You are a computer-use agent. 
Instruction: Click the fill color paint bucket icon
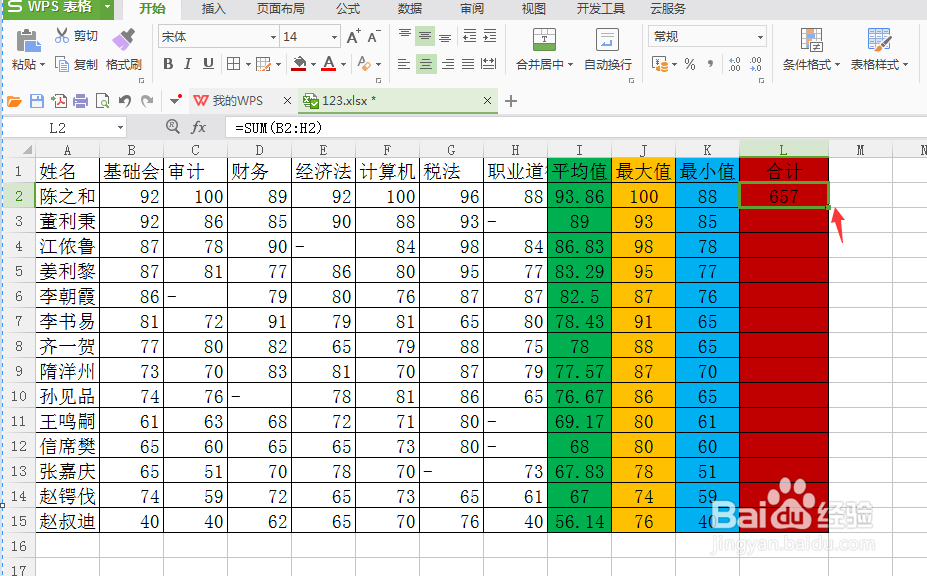click(299, 64)
